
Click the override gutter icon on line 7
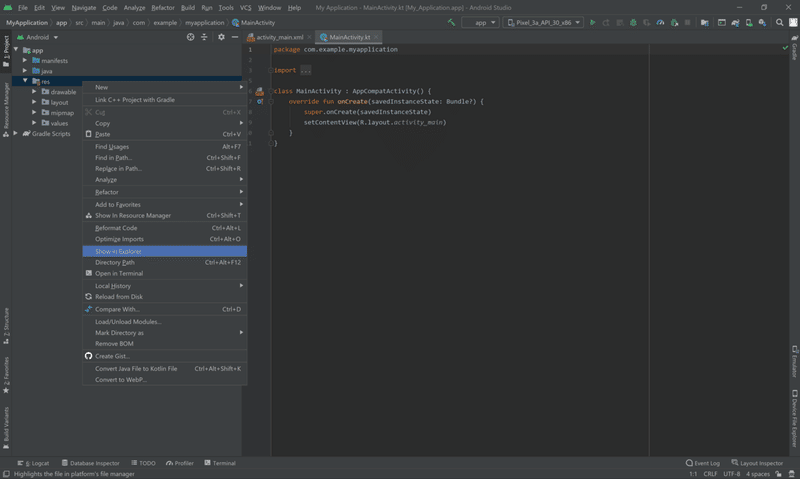tap(260, 102)
